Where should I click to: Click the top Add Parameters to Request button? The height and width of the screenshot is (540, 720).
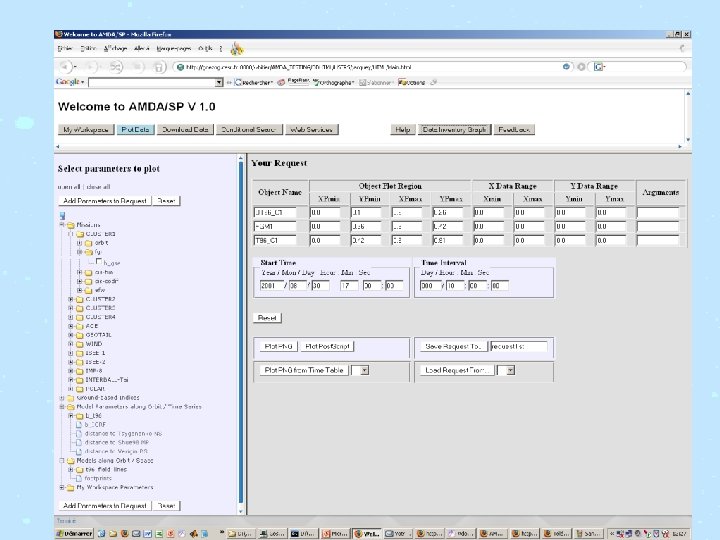(x=104, y=200)
